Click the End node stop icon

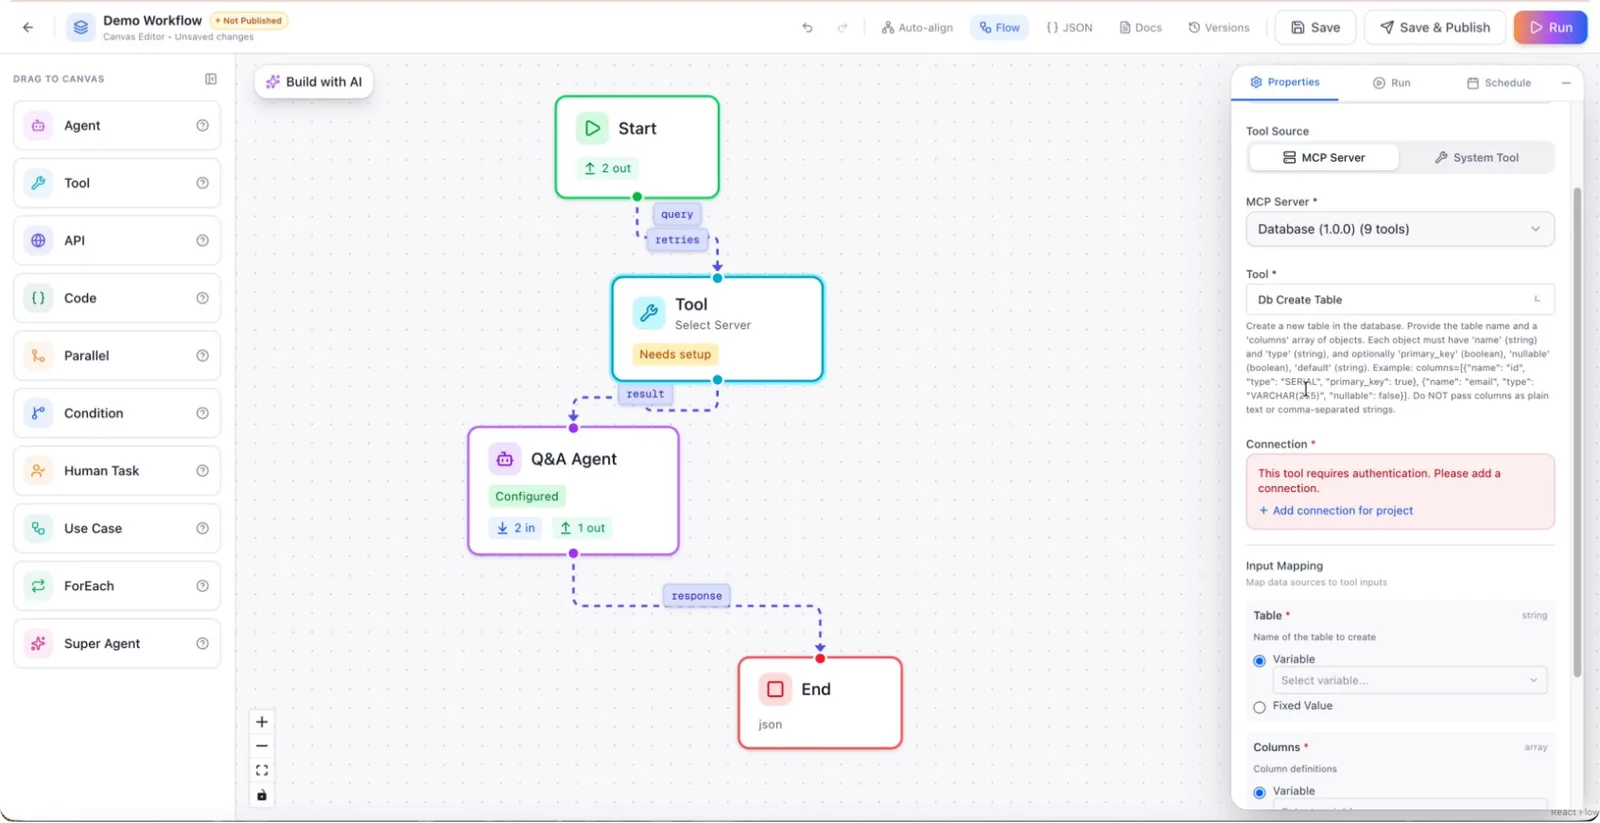click(775, 689)
